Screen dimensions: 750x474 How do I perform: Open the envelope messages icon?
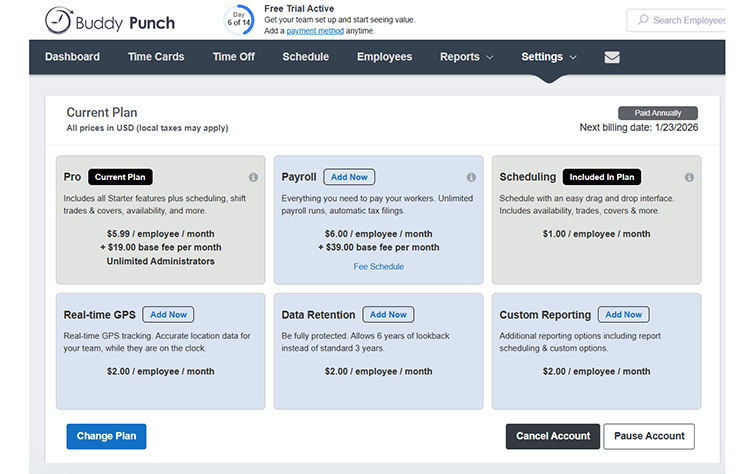[x=612, y=57]
